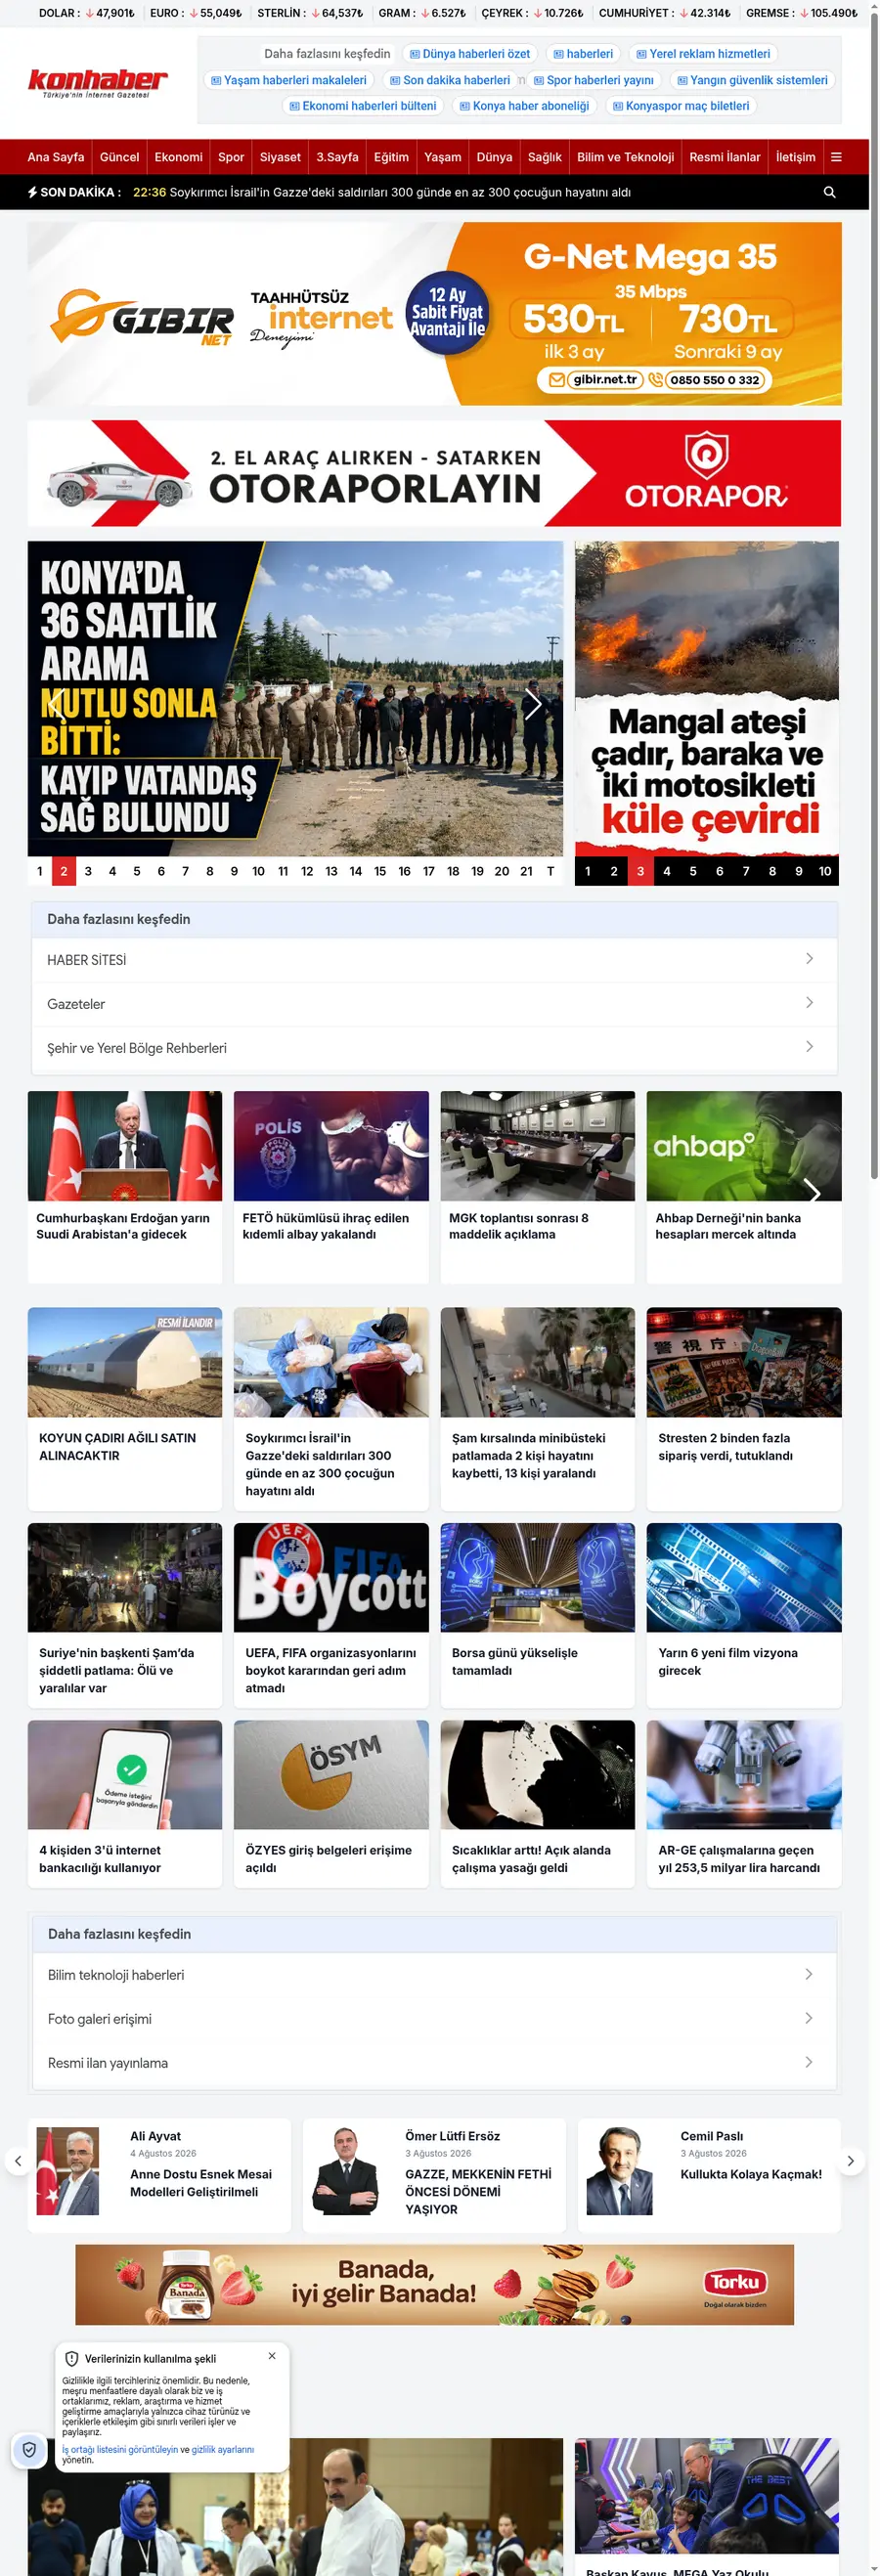Open UEFA, FIFA boykot news card
This screenshot has width=880, height=2576.
(x=331, y=1615)
